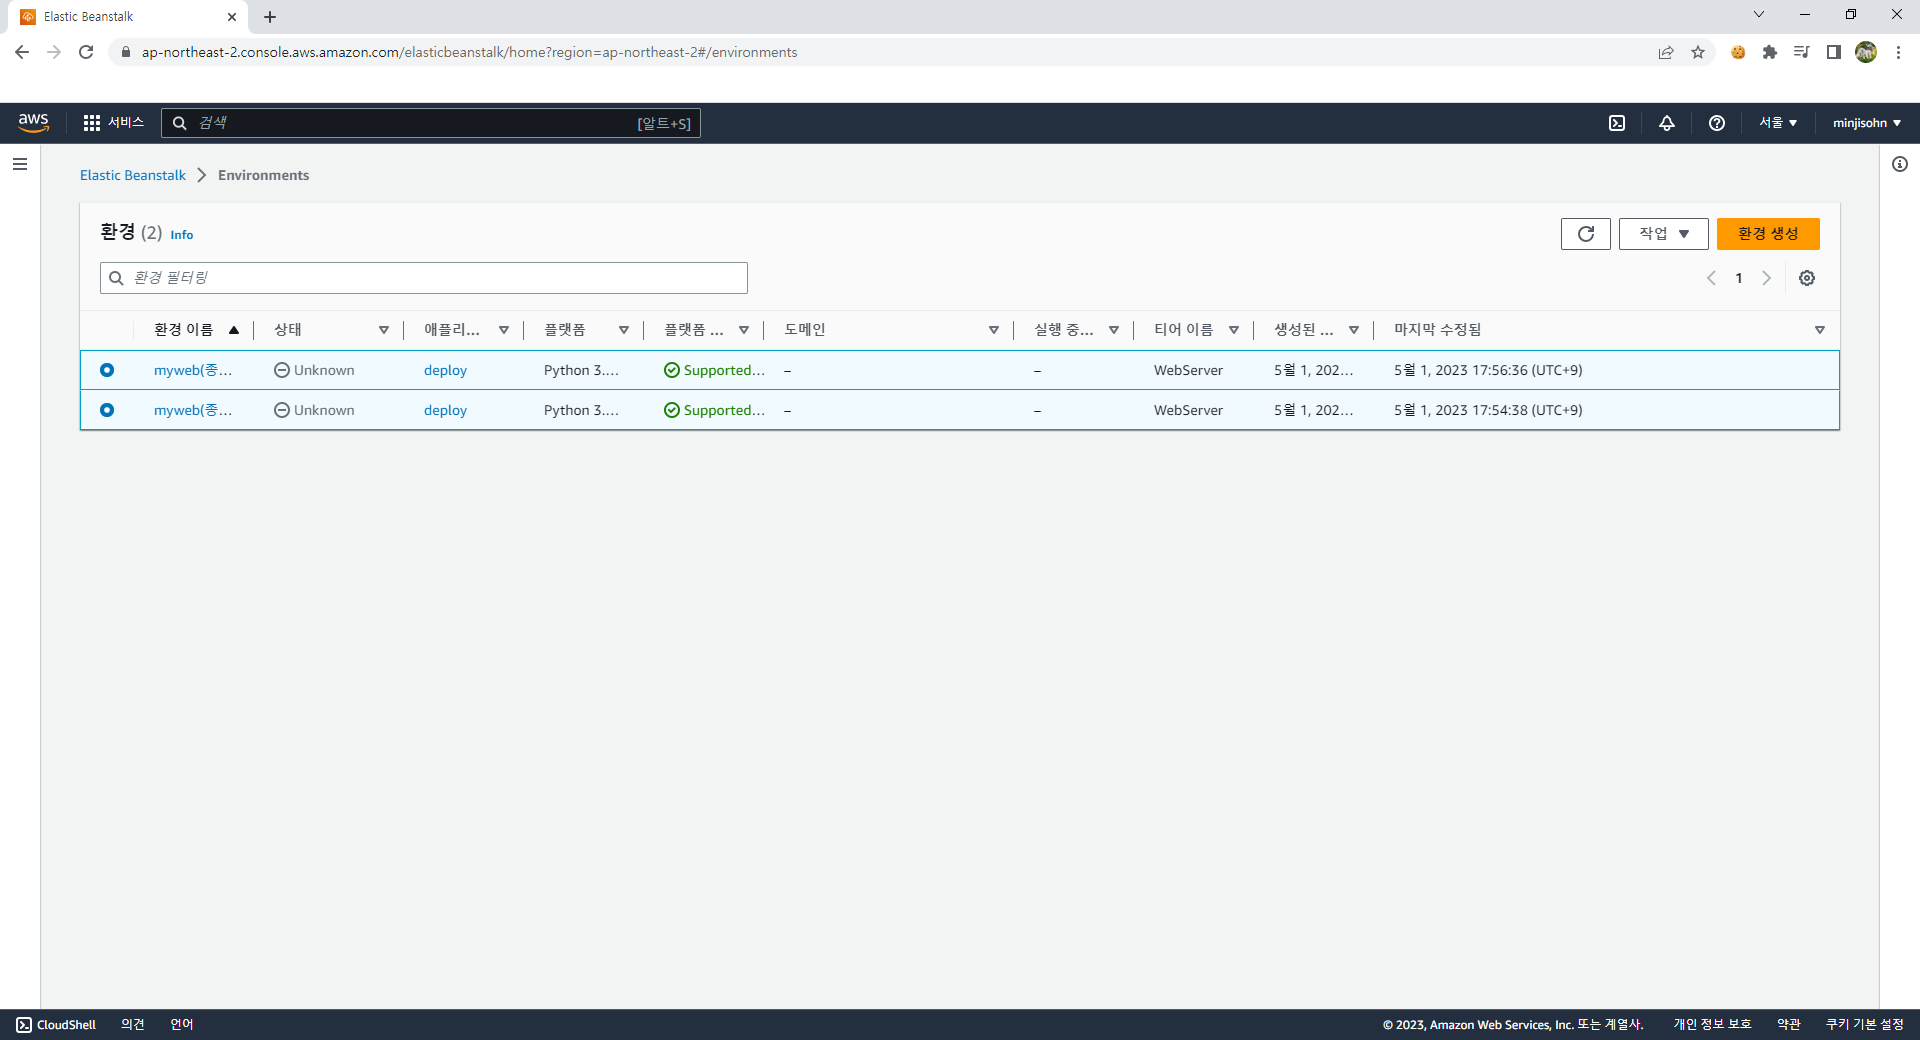Click the 환경 필터링 filter field
Screen dimensions: 1920x1040
pos(424,278)
